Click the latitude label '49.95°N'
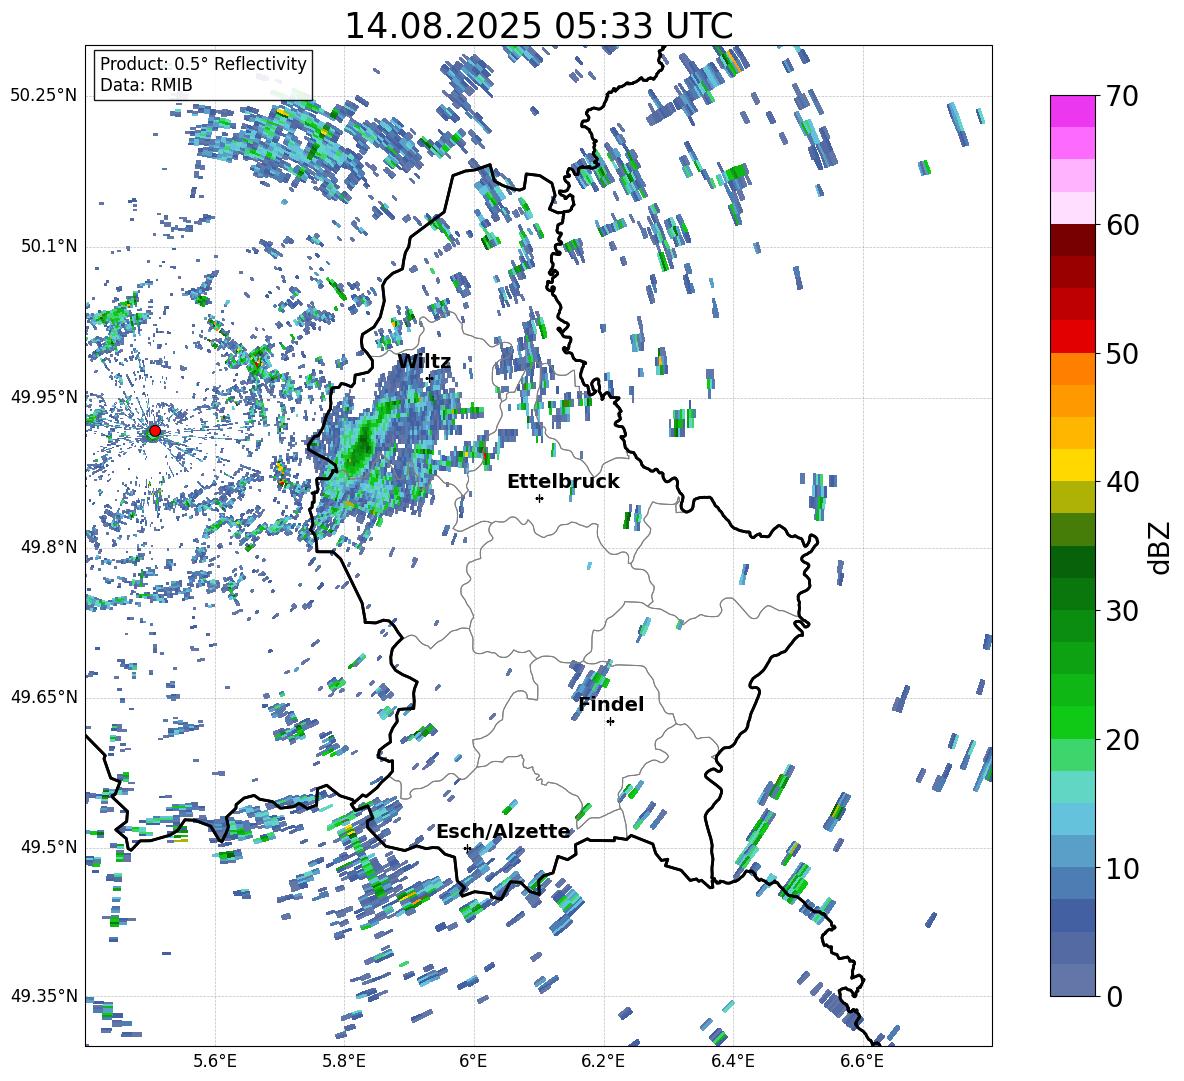Image resolution: width=1184 pixels, height=1081 pixels. click(44, 396)
